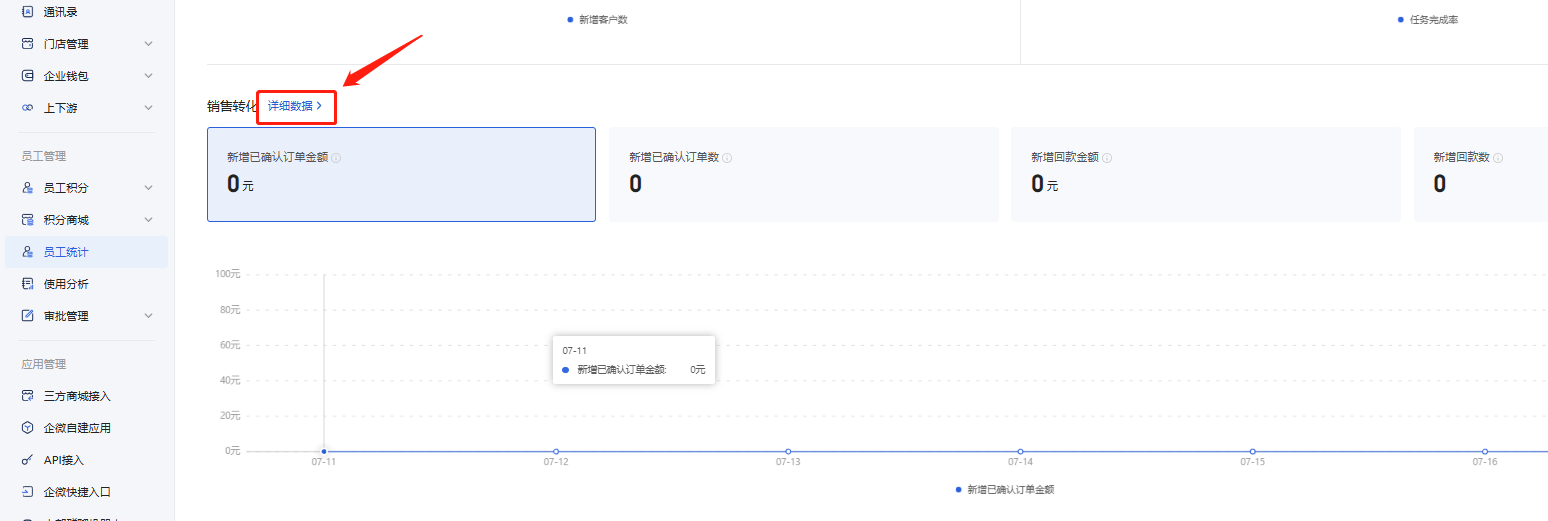Screen dimensions: 1548x521
Task: Click the 应用管理 sidebar group header
Action: (x=43, y=364)
